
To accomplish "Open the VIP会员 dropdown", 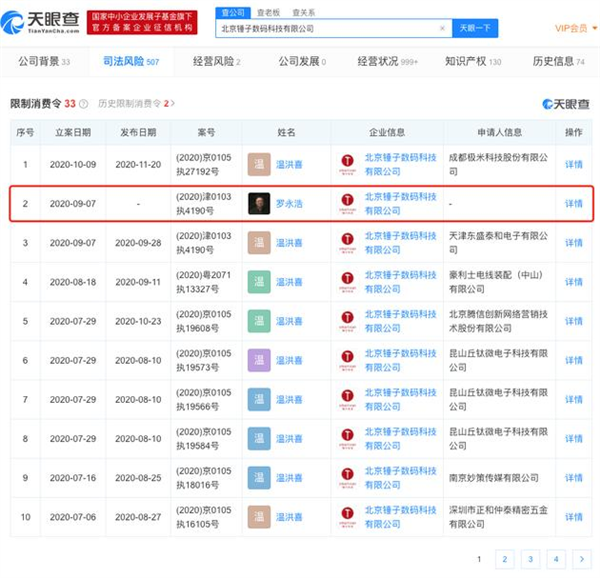I will coord(573,29).
